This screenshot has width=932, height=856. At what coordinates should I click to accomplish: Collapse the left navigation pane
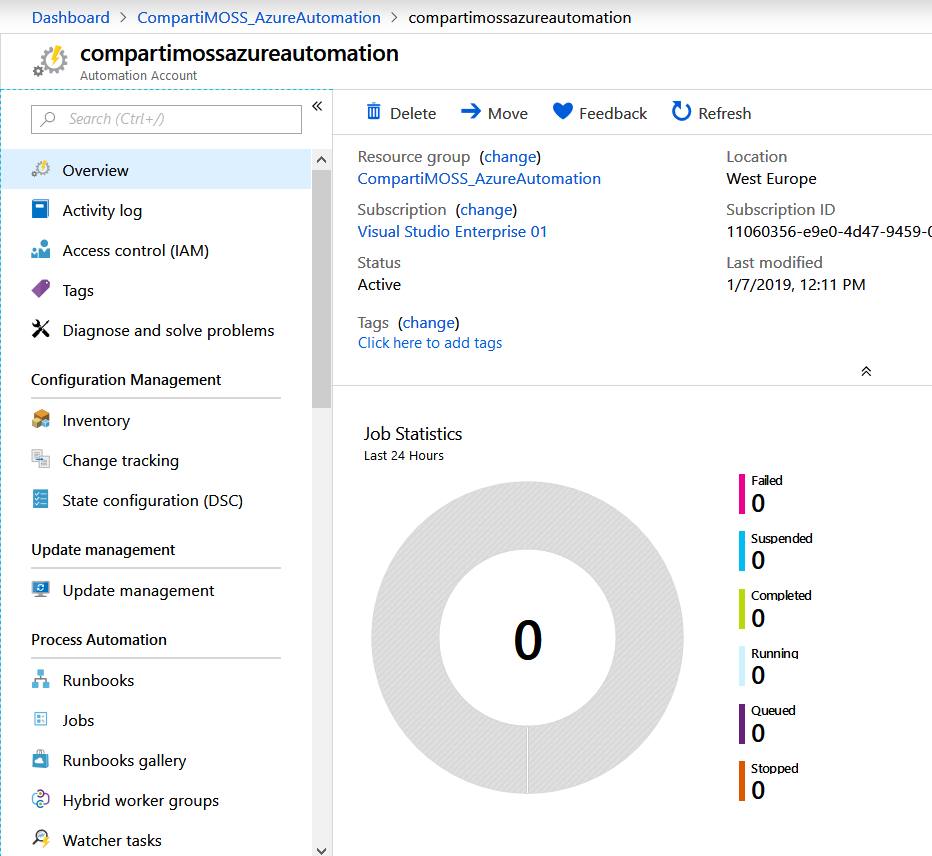point(317,105)
